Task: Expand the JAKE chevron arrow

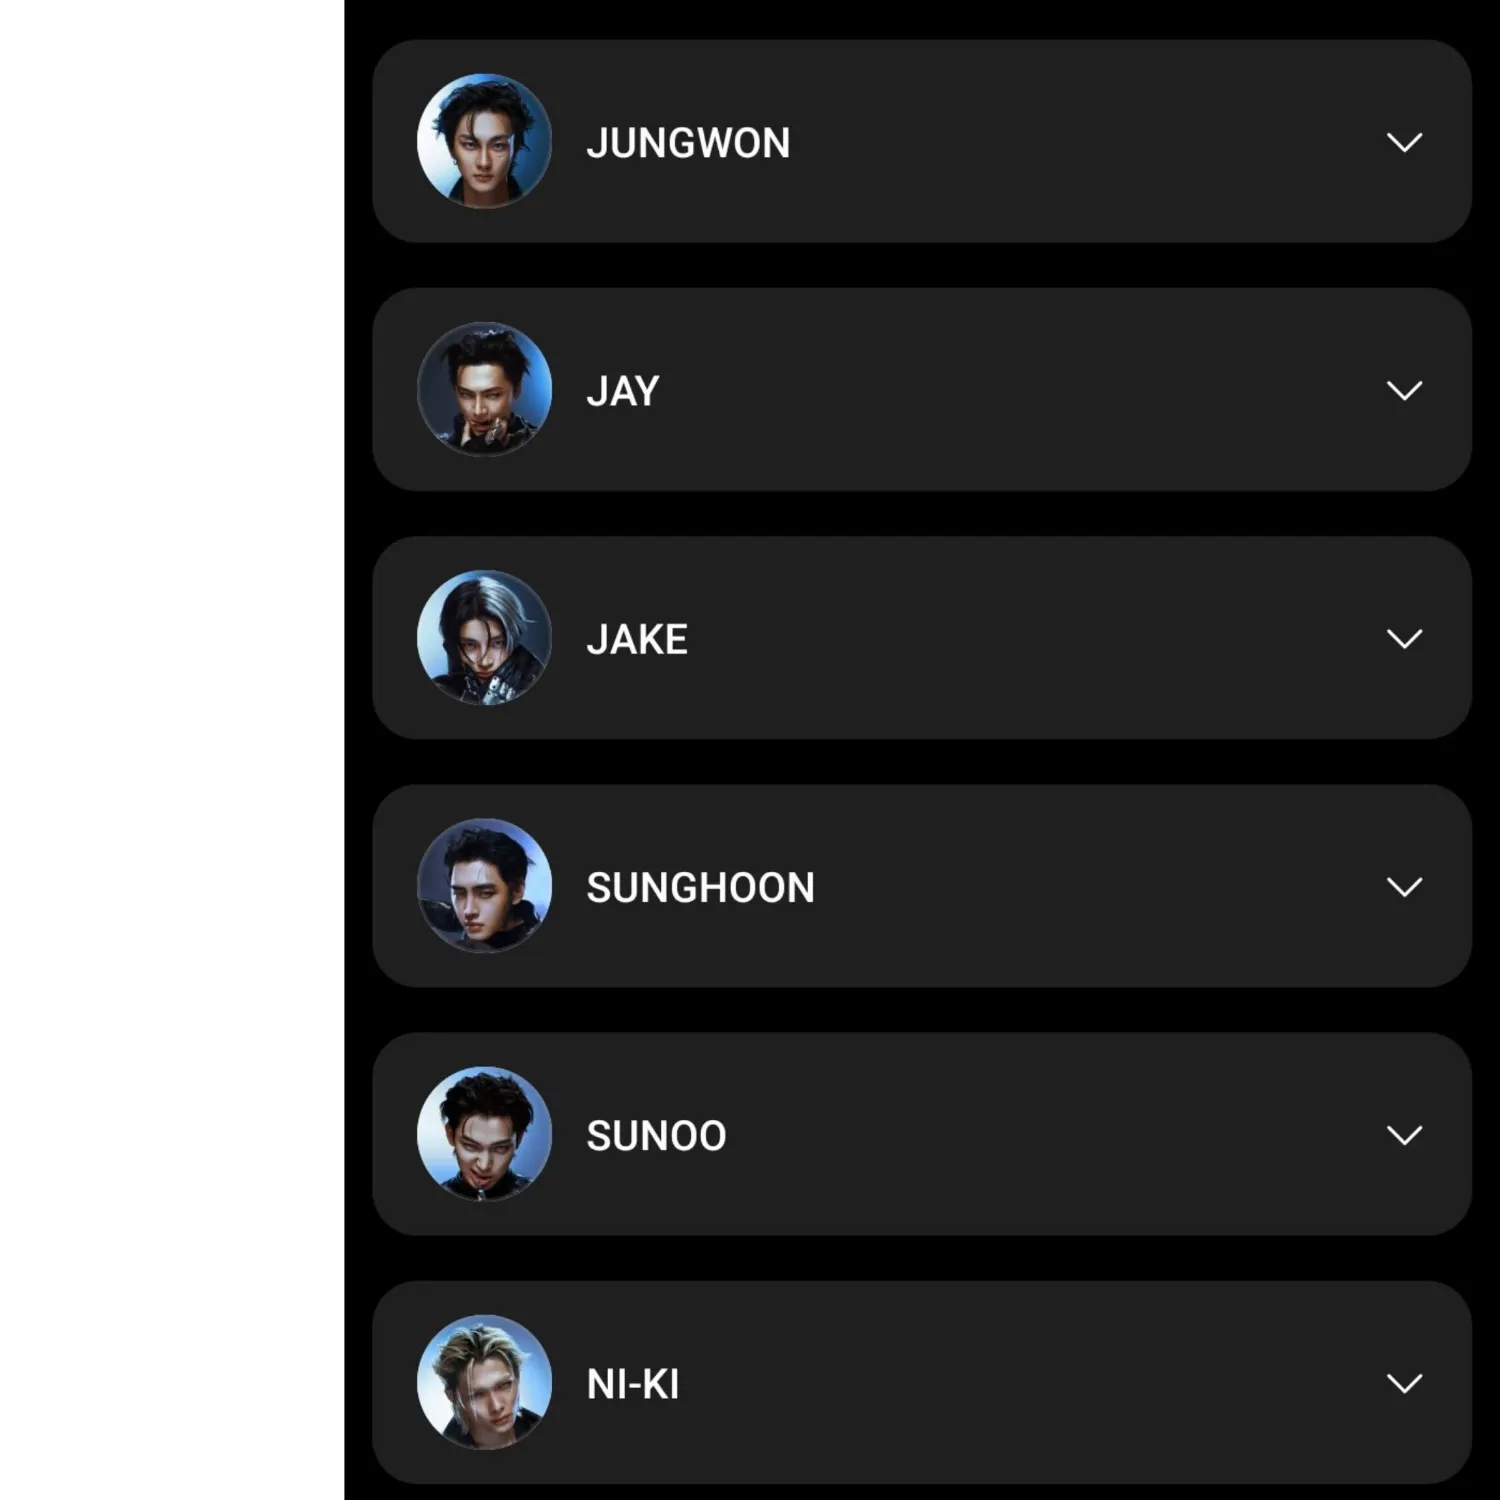Action: [1404, 638]
